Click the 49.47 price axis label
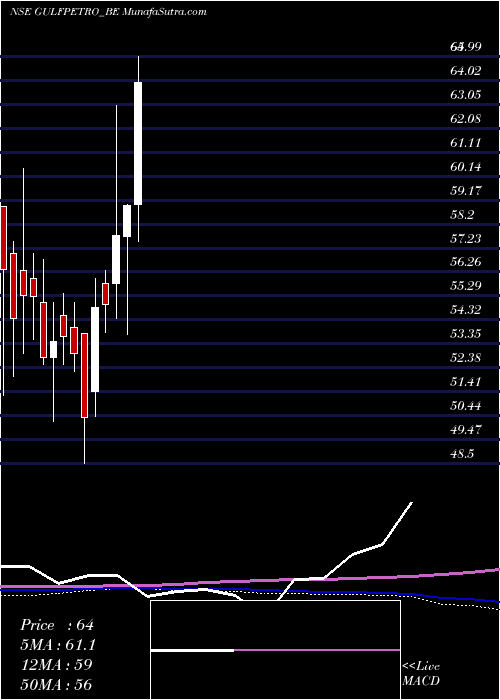 tap(466, 429)
